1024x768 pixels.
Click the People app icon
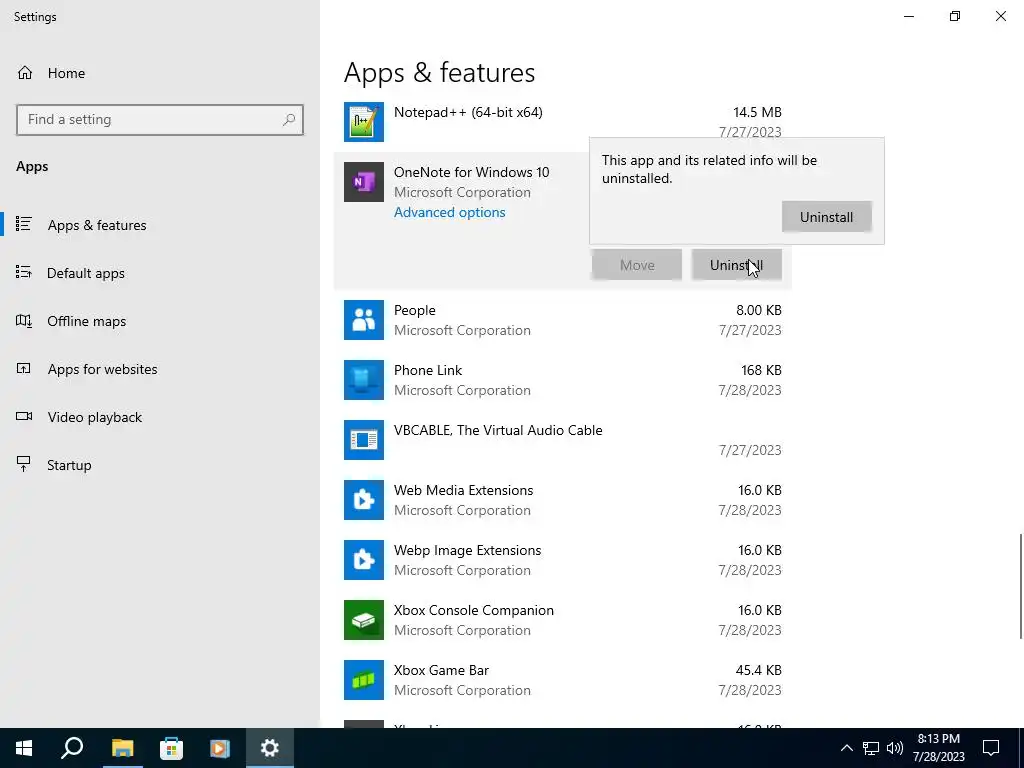coord(364,320)
